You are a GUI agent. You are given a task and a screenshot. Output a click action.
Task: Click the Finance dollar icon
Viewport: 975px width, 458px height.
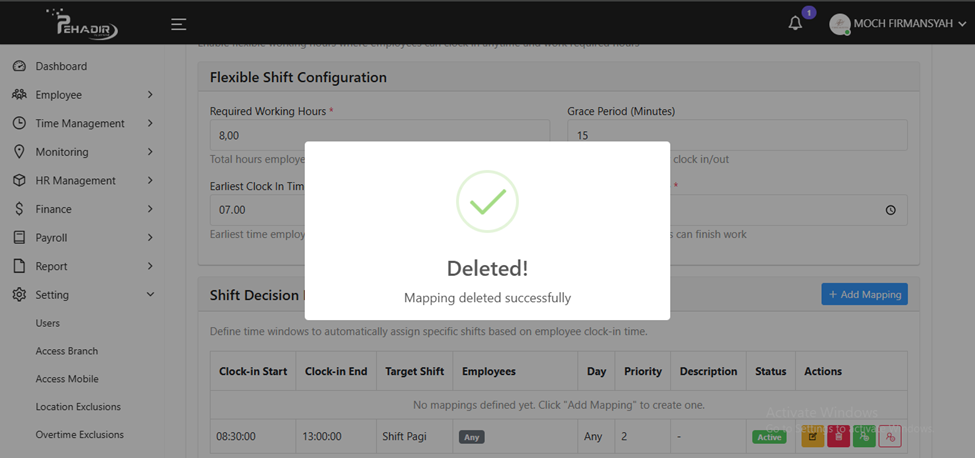[19, 209]
